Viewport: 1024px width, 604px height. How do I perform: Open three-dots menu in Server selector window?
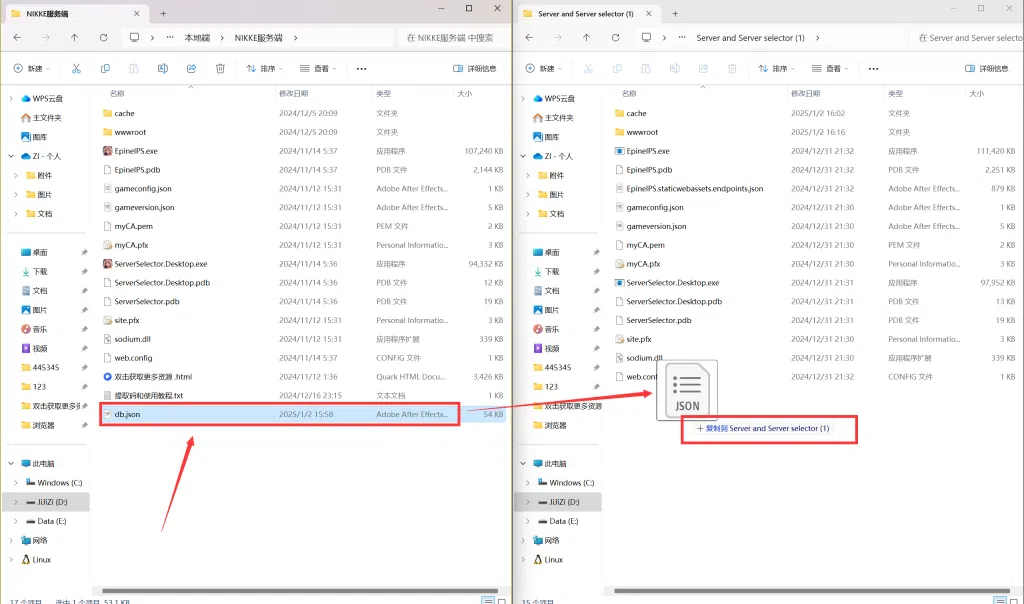(x=873, y=69)
